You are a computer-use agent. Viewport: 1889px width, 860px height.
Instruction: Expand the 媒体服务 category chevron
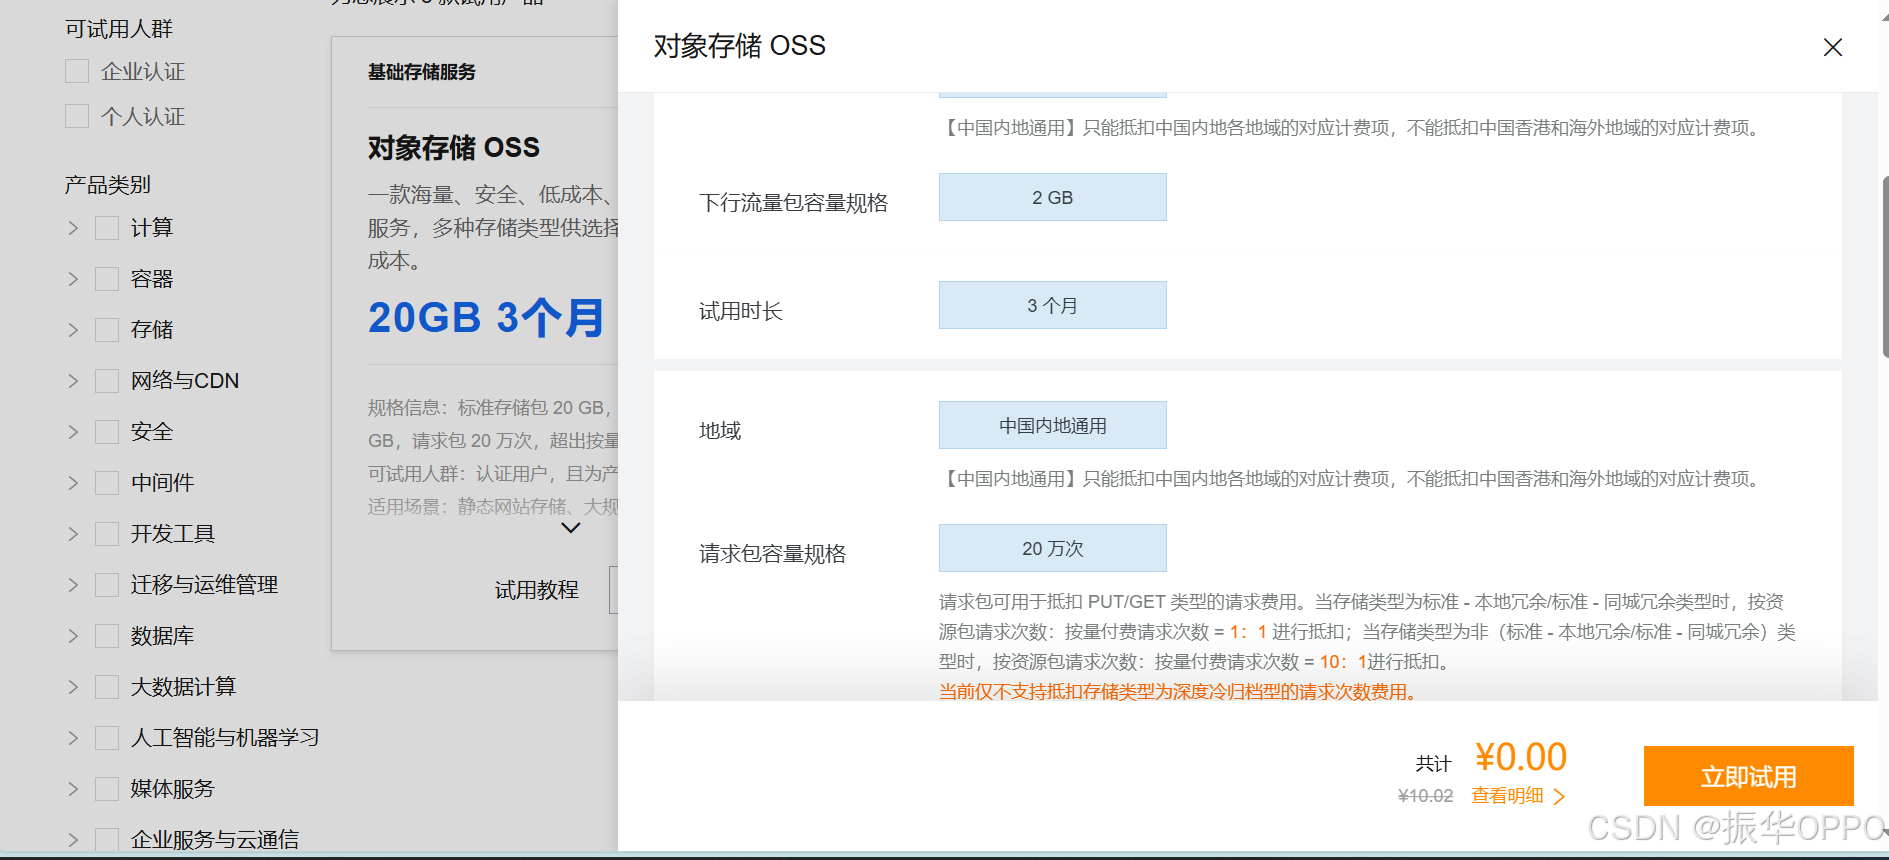[73, 789]
